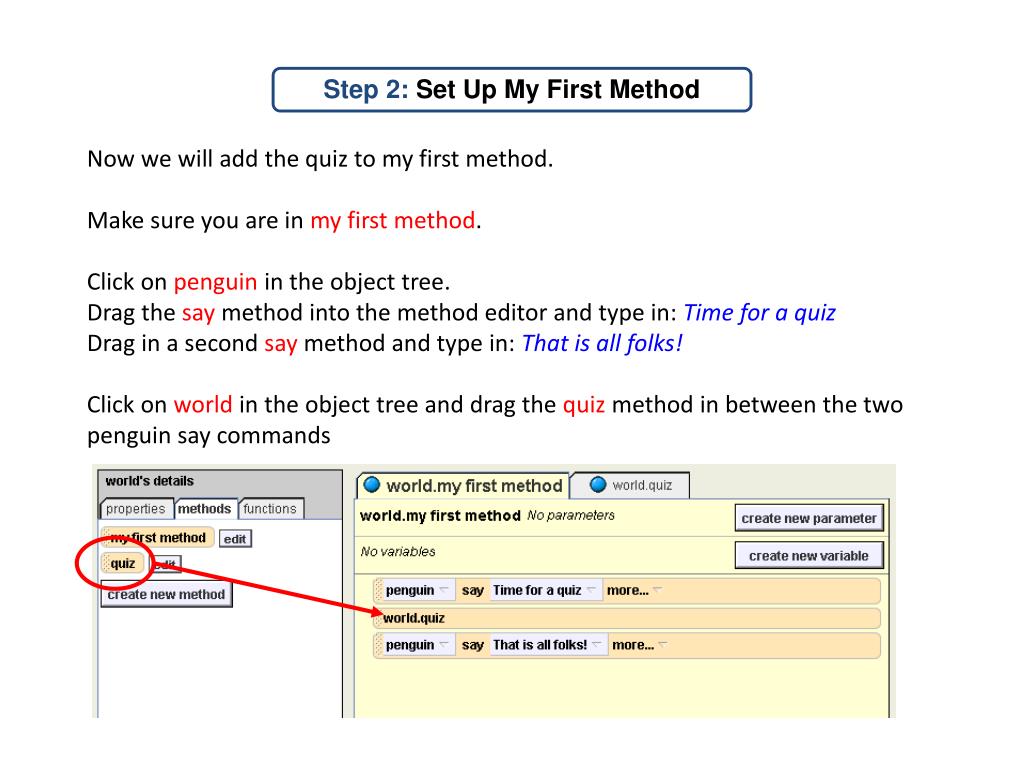Switch to the properties tab

(x=135, y=509)
